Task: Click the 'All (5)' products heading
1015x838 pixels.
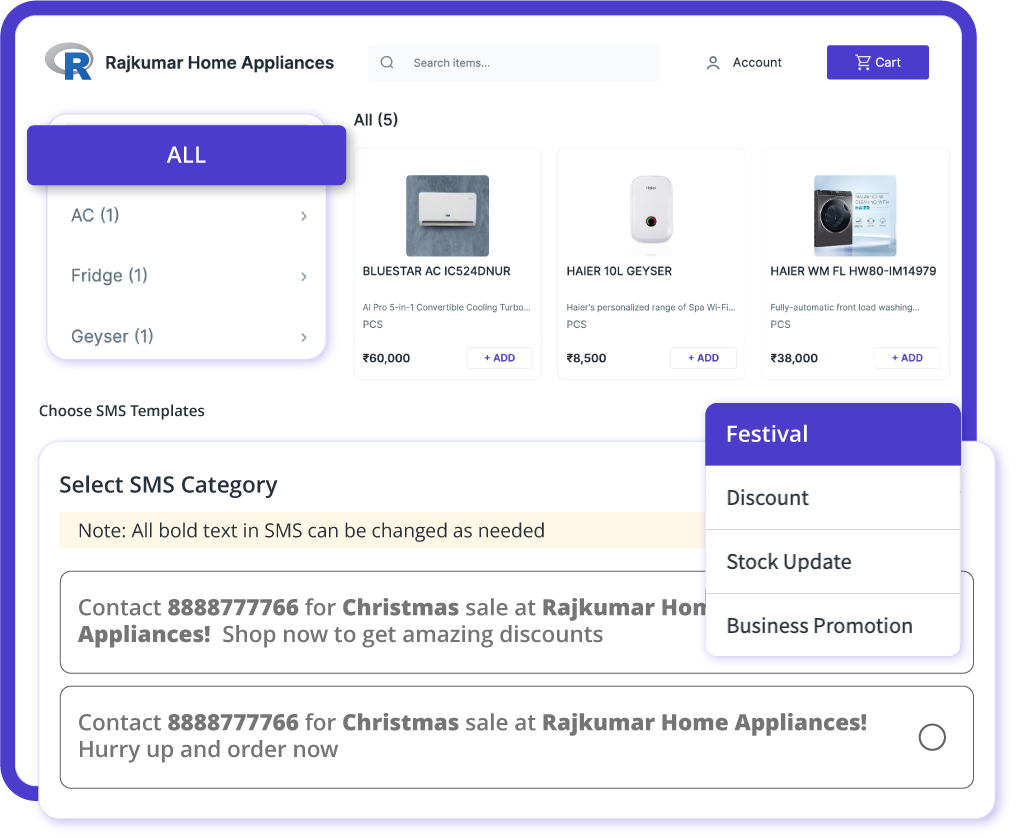Action: [376, 120]
